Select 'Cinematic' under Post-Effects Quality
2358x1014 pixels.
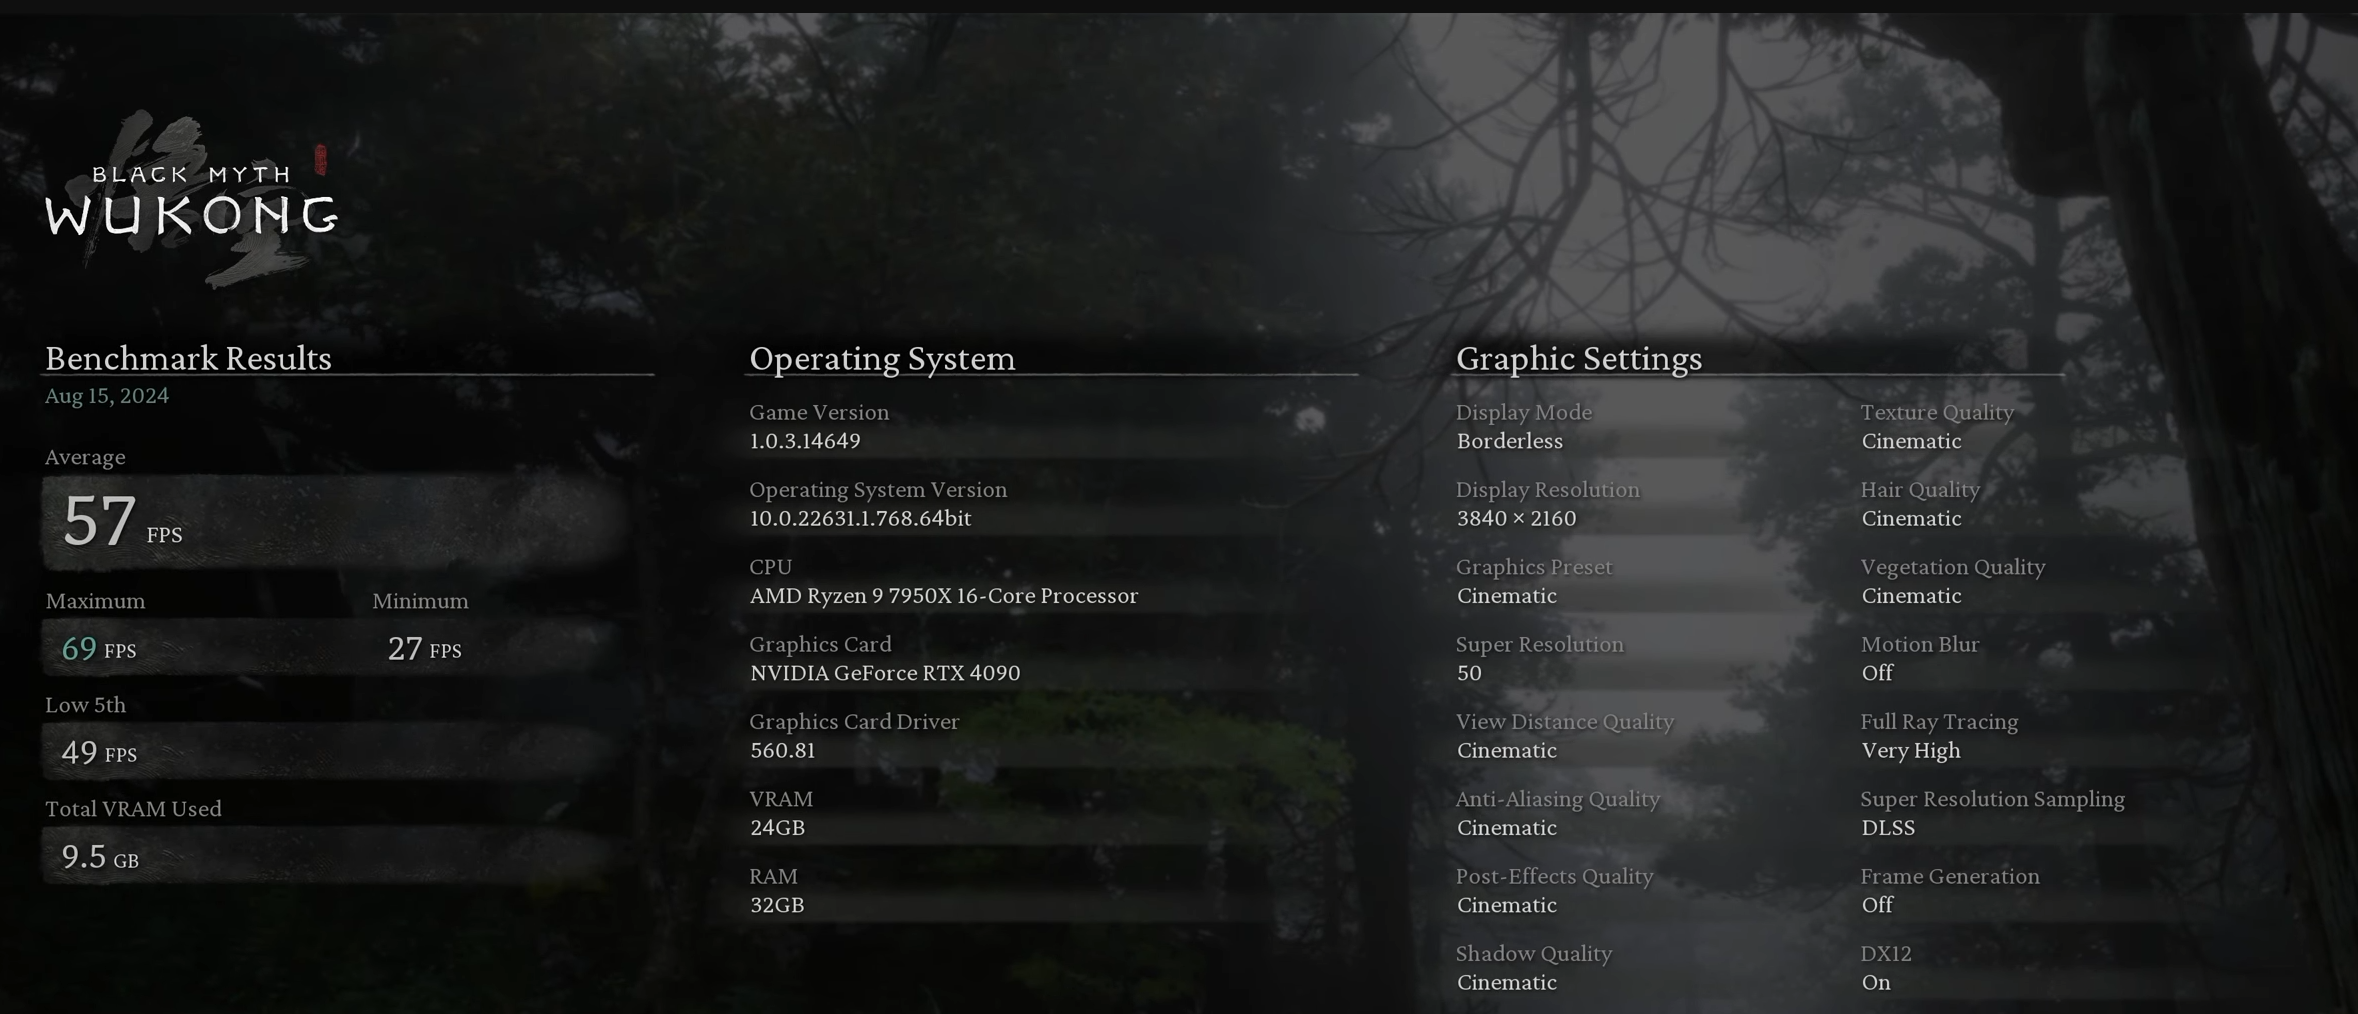coord(1506,905)
